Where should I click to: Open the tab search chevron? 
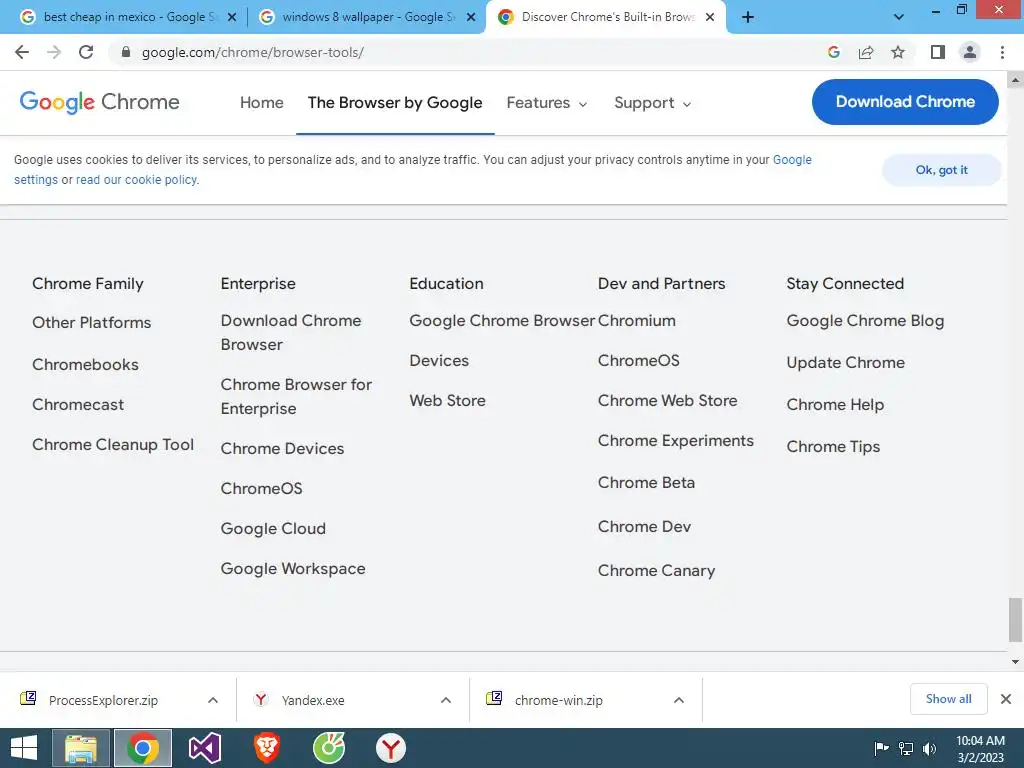899,17
